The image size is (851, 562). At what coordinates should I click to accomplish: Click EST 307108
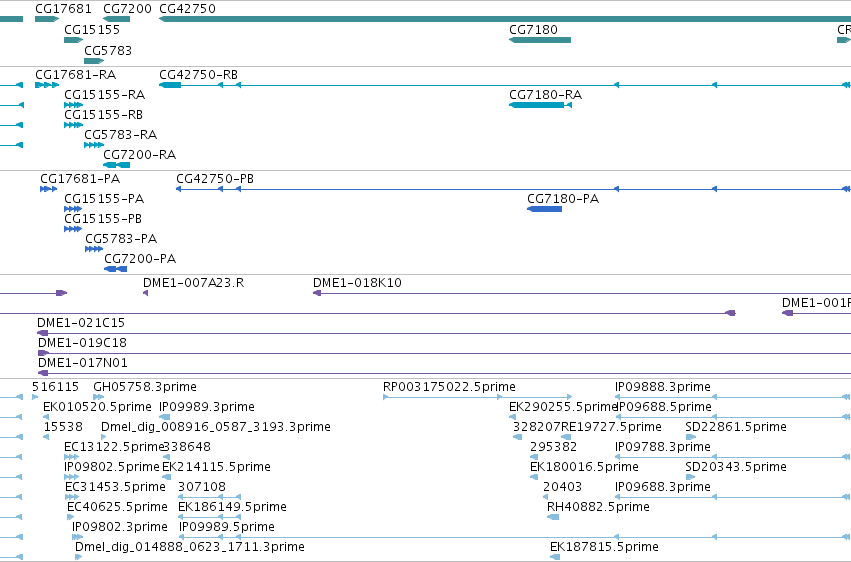[209, 497]
